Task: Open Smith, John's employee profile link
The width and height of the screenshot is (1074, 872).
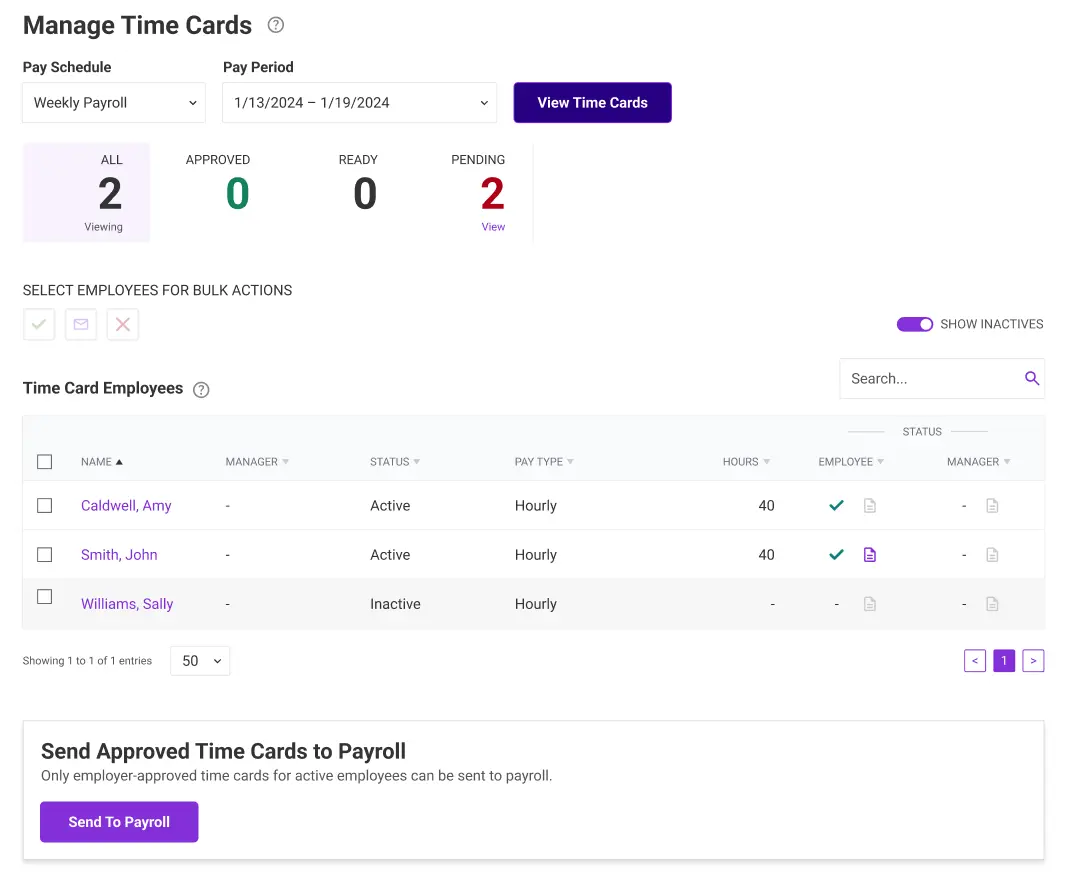Action: coord(119,554)
